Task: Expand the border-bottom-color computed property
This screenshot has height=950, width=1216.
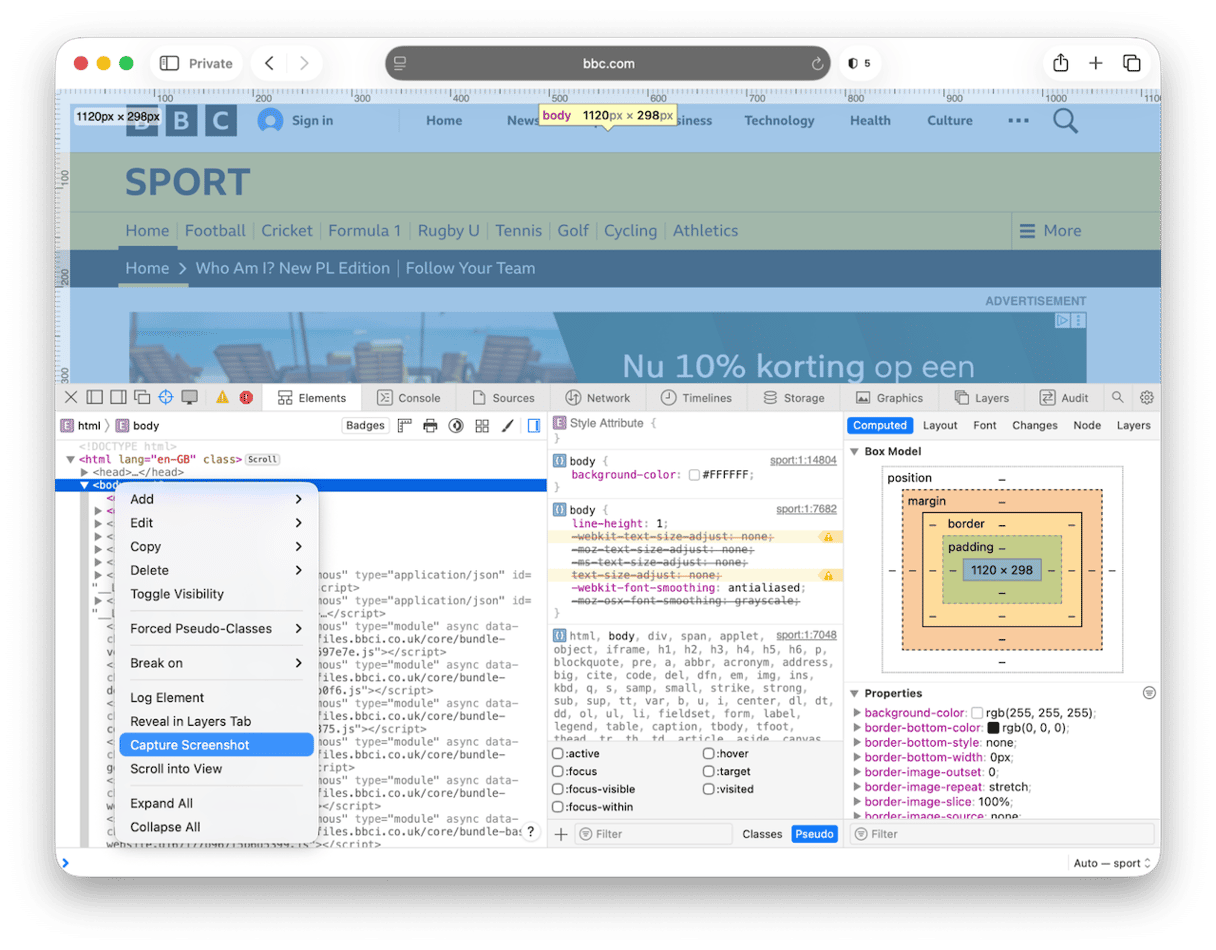Action: [x=857, y=728]
